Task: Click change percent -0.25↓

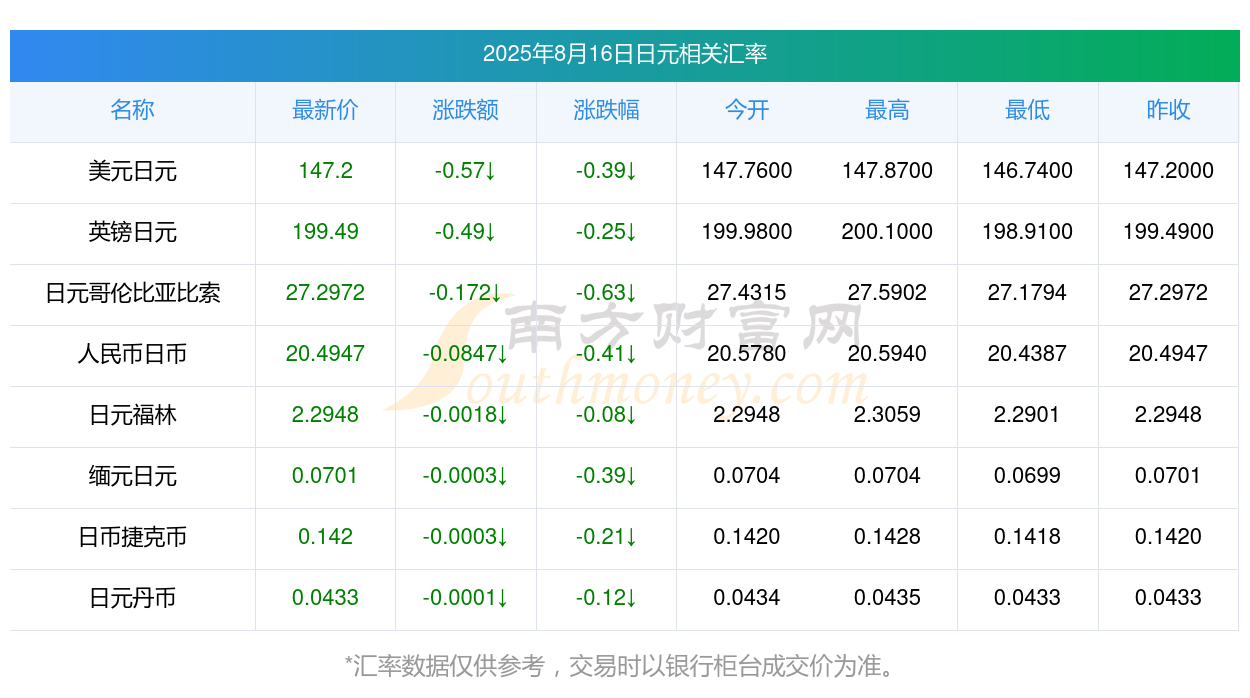Action: coord(606,232)
